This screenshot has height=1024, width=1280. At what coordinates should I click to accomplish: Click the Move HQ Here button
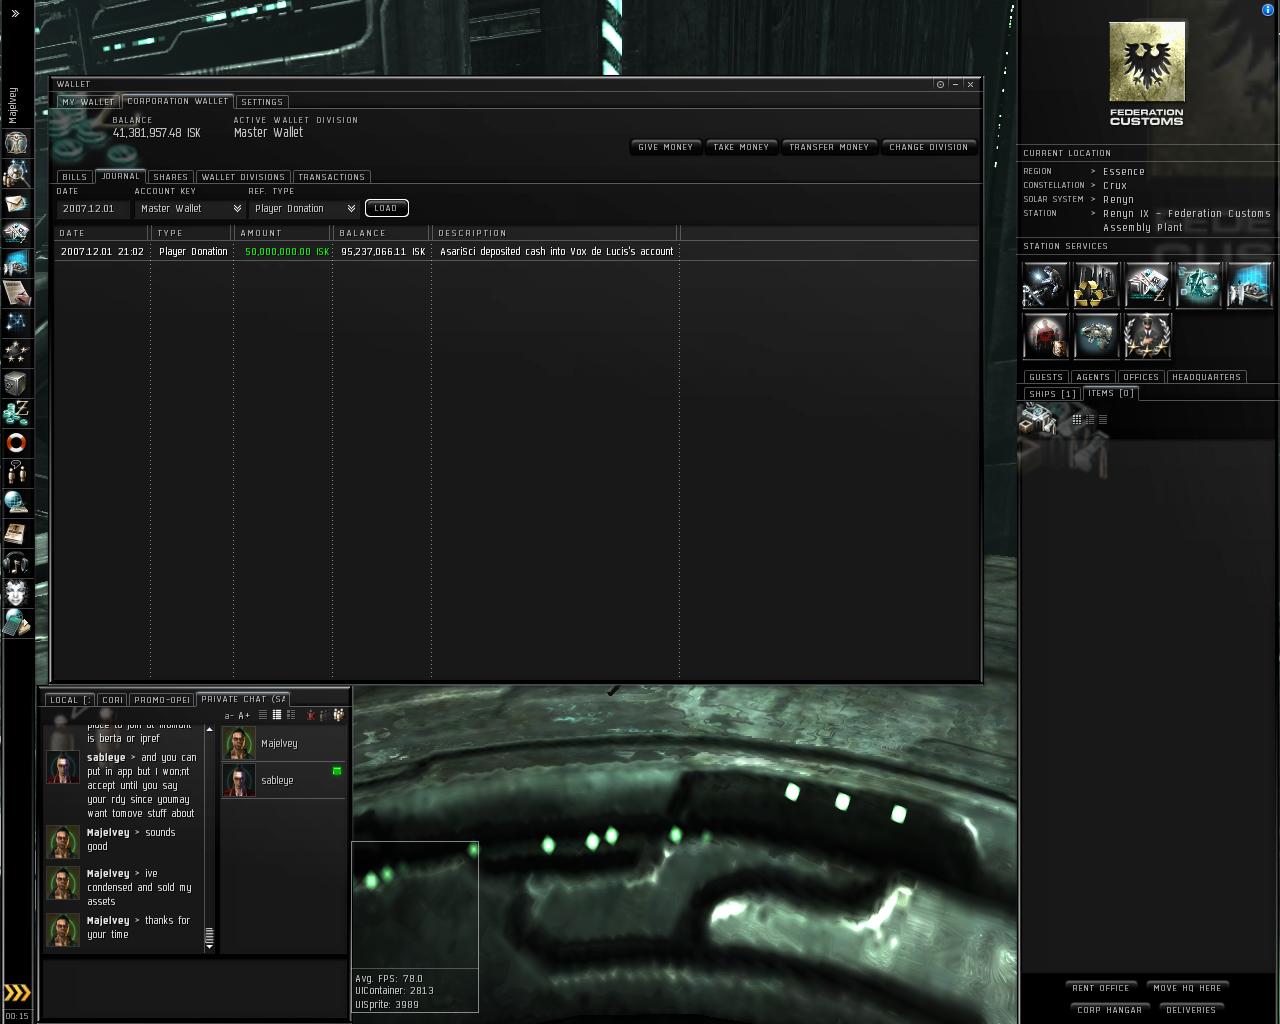1187,988
